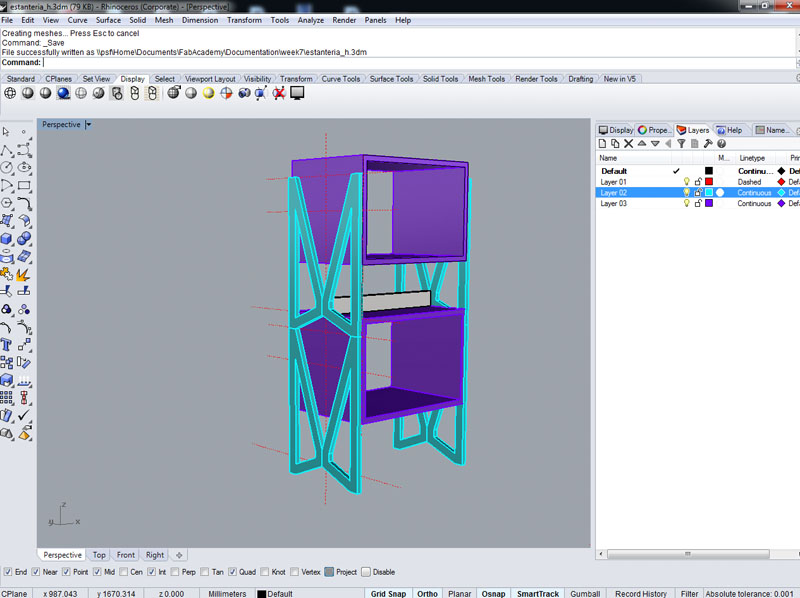Toggle Layer 03 lock icon
800x598 pixels.
click(698, 203)
